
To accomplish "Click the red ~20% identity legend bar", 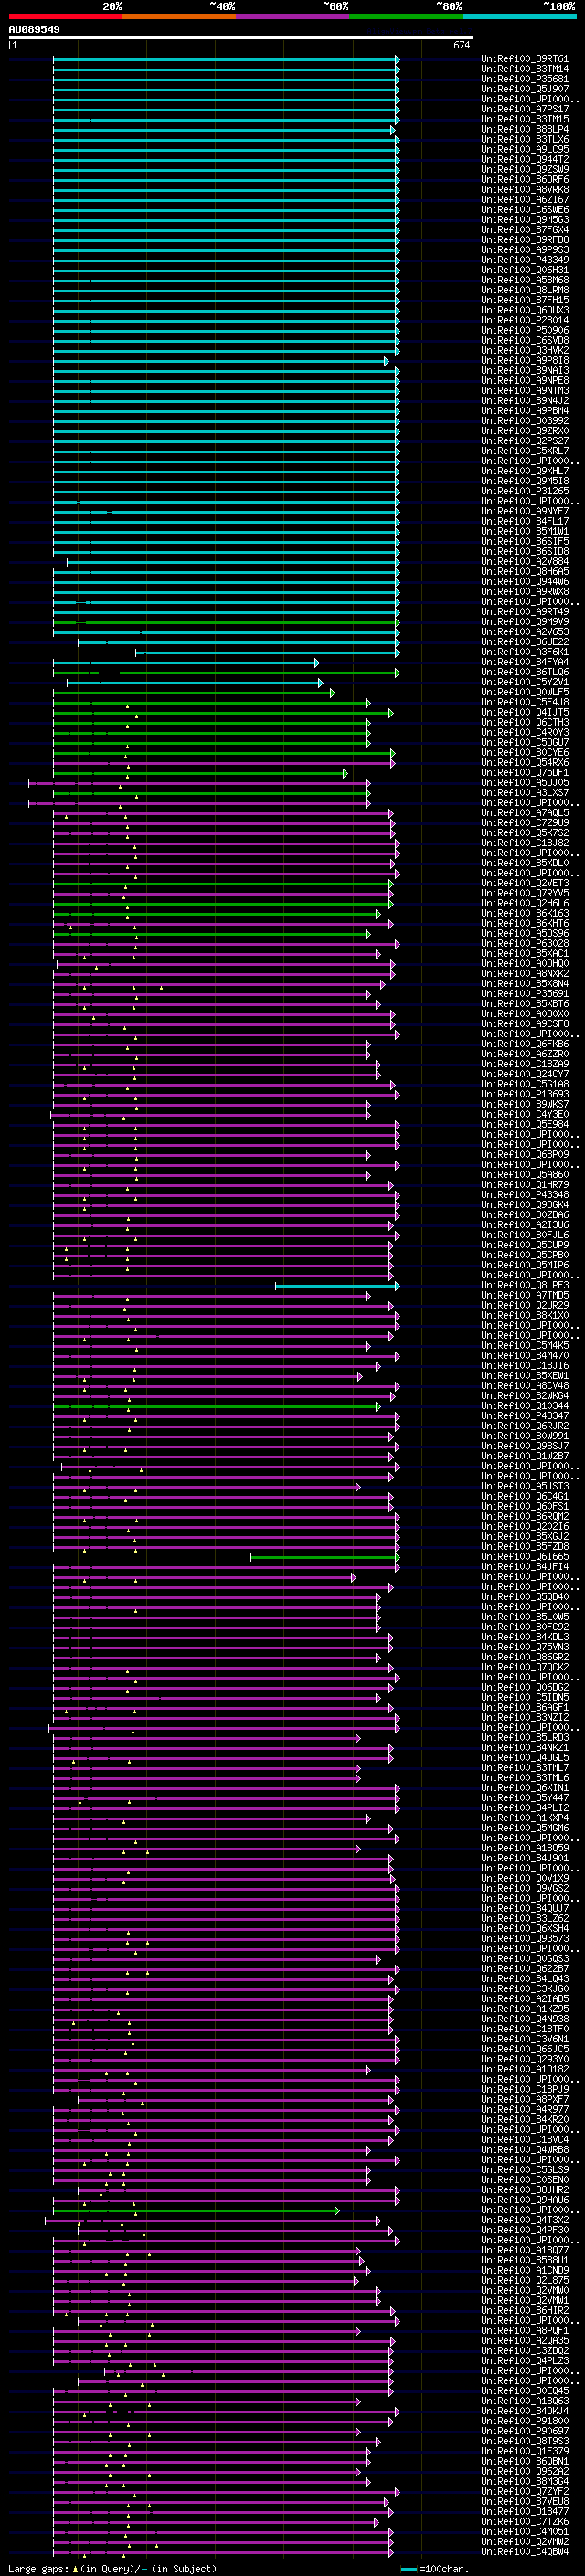I will point(65,16).
